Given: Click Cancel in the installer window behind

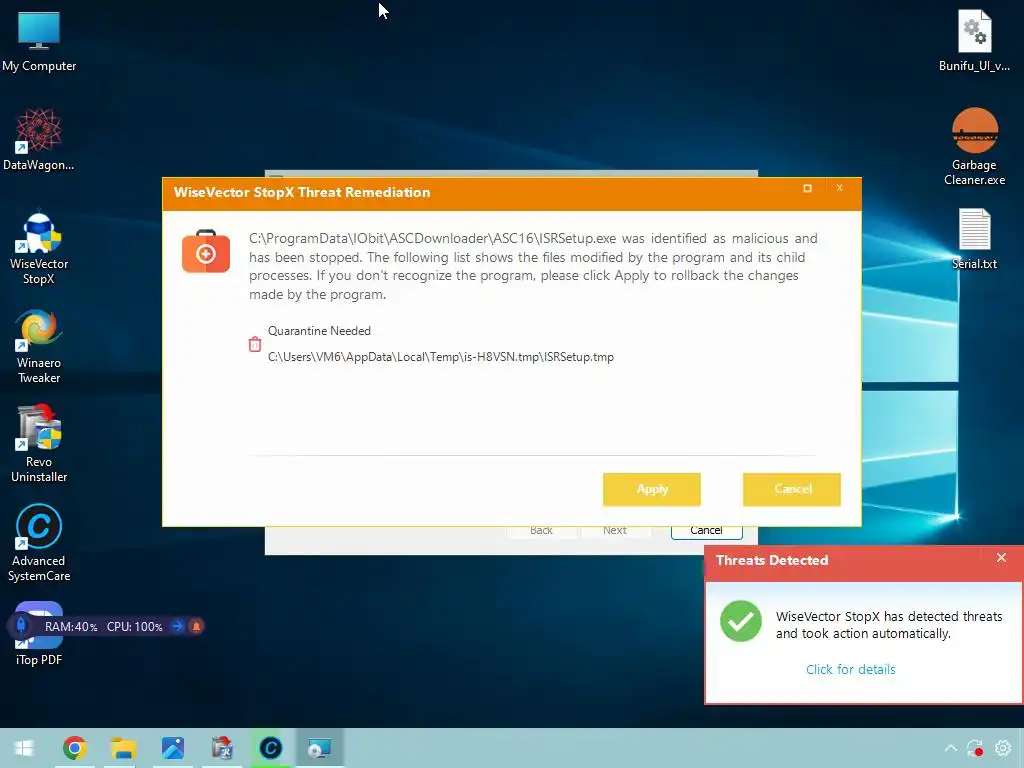Looking at the screenshot, I should tap(706, 531).
